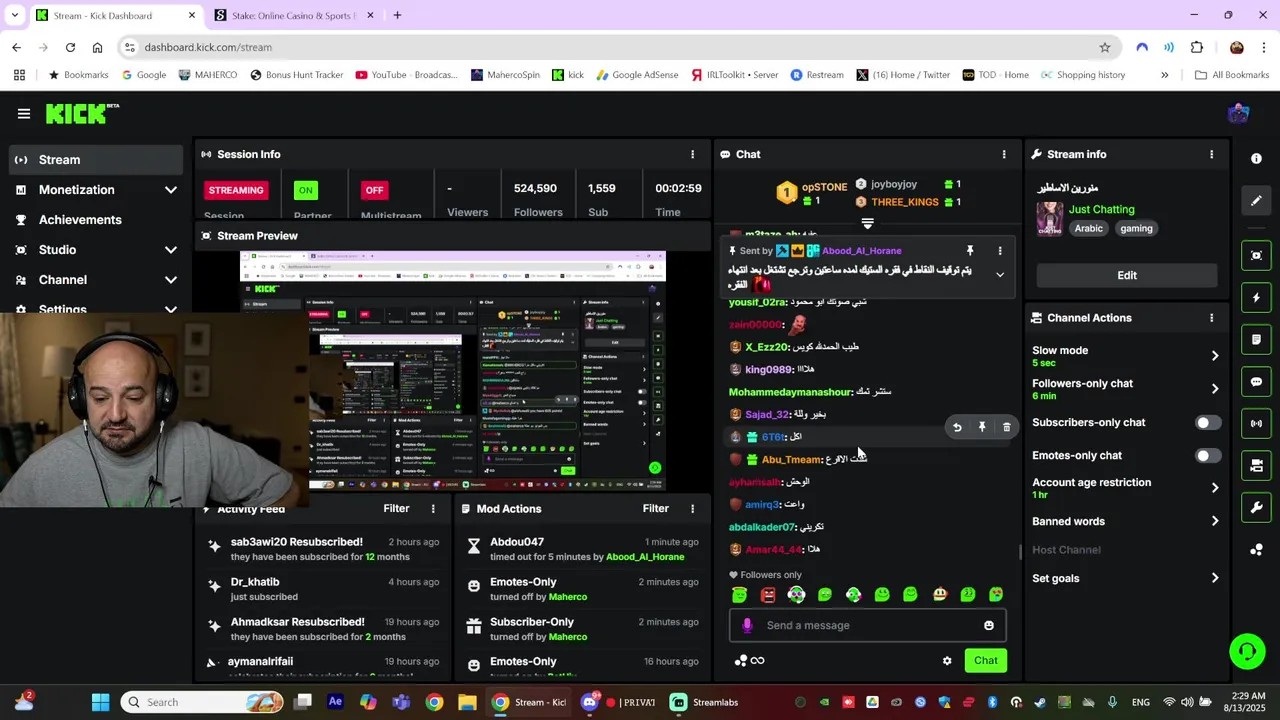Screen dimensions: 1280x720
Task: Unpin the pinned chat message
Action: coord(969,251)
